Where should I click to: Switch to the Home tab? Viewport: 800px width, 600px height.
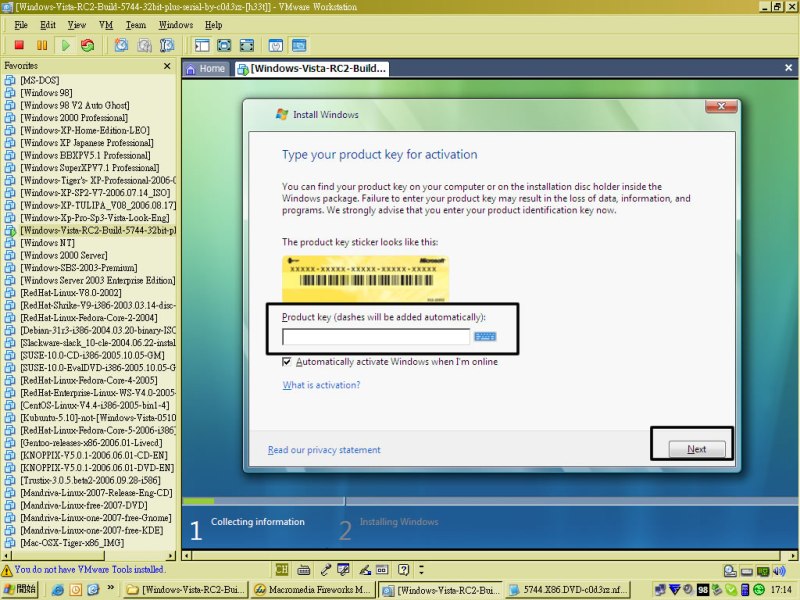(x=206, y=69)
